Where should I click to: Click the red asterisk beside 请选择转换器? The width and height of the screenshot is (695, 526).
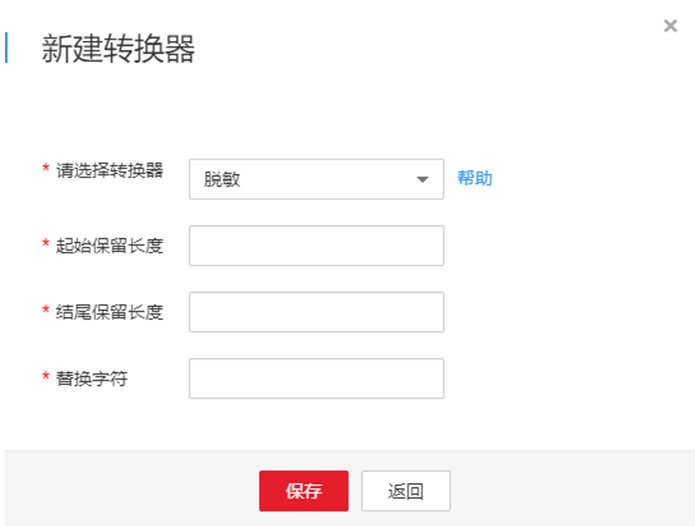(x=46, y=170)
